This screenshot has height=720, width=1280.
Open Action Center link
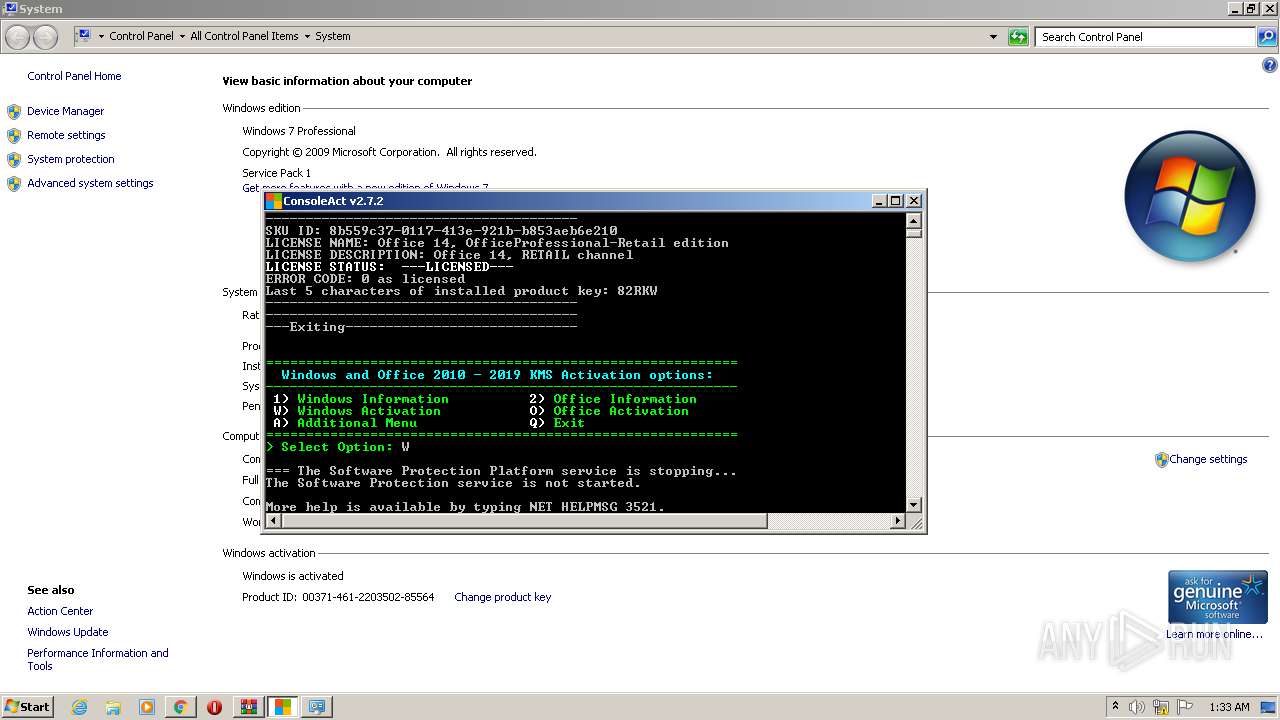click(x=60, y=611)
